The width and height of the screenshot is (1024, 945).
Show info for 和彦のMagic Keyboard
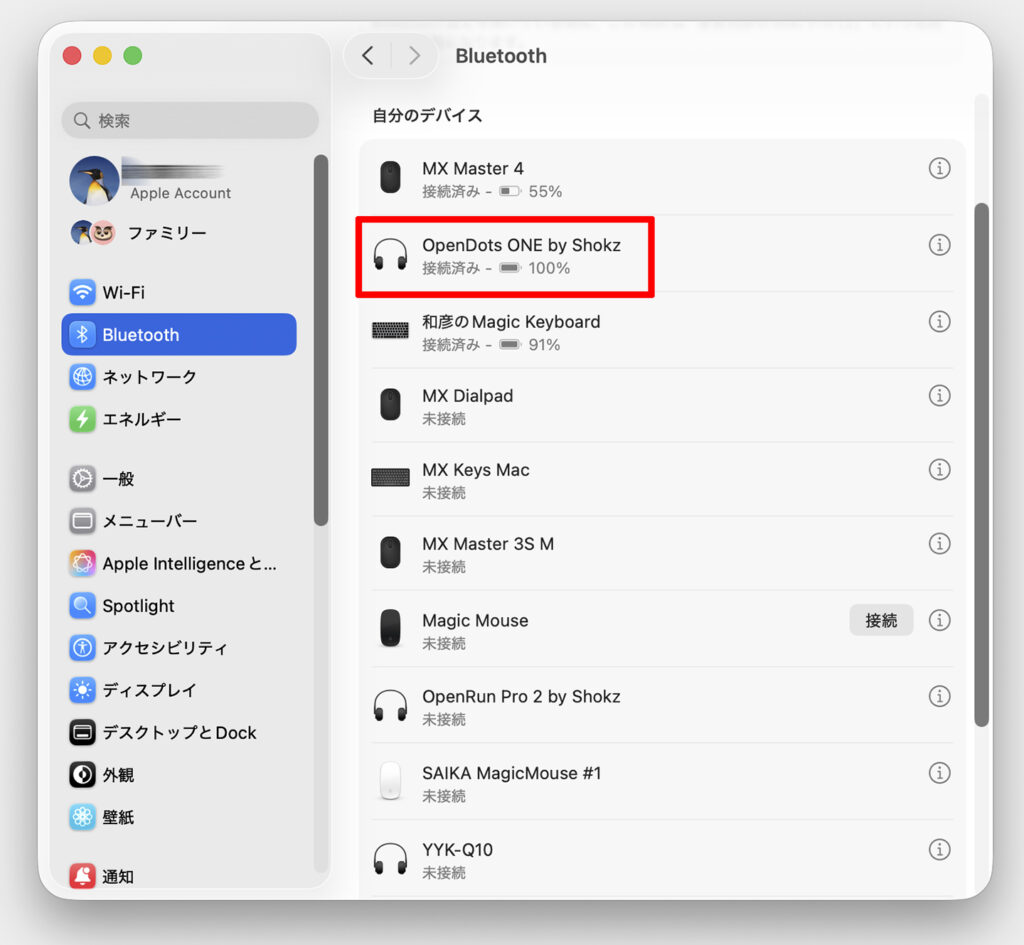click(939, 321)
